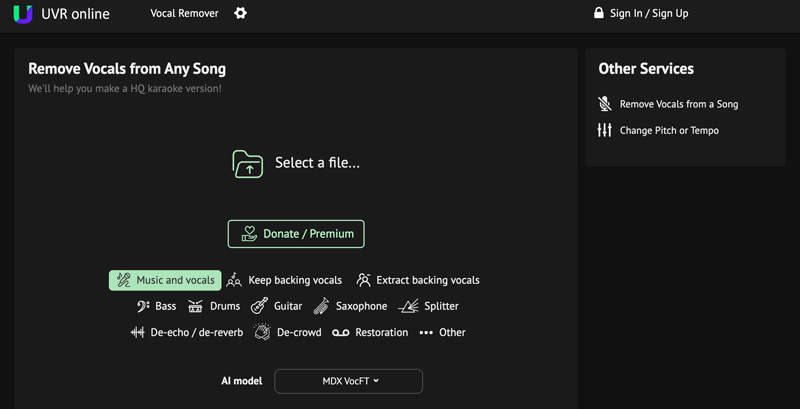Open the MDX VocFT AI model dropdown
Screen dimensions: 800x409
(x=348, y=381)
